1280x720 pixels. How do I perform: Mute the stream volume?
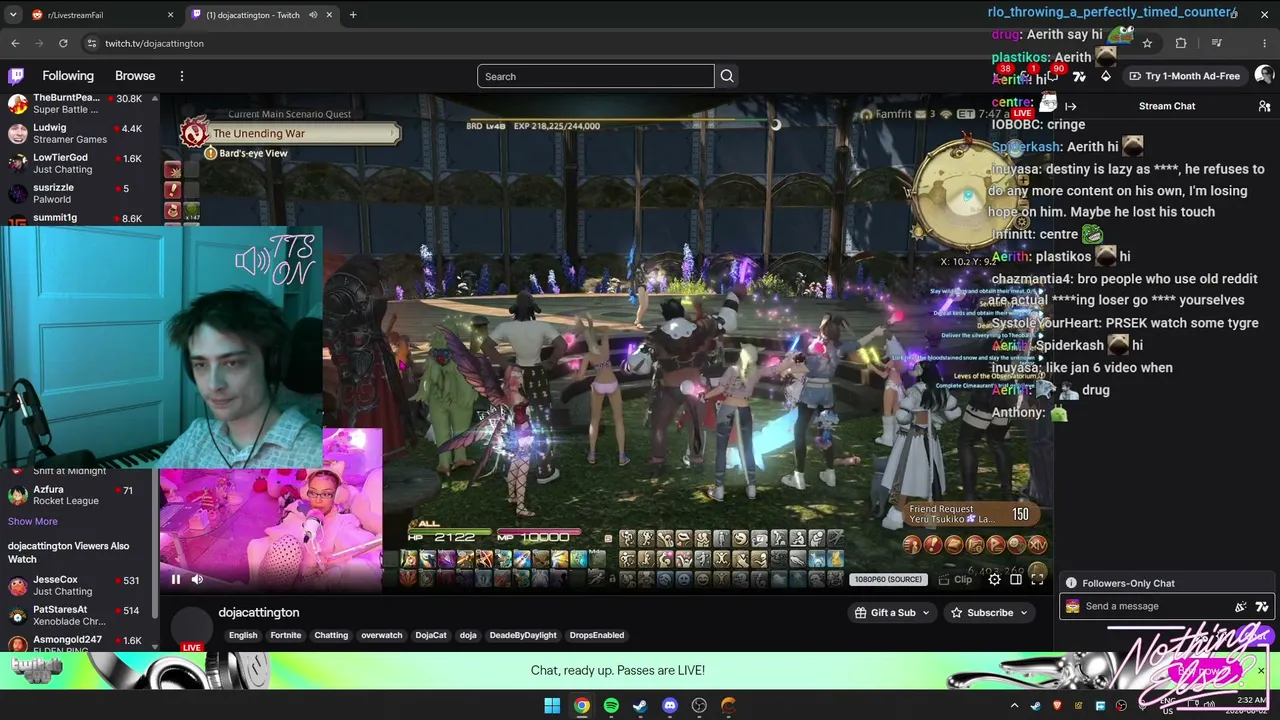(197, 579)
